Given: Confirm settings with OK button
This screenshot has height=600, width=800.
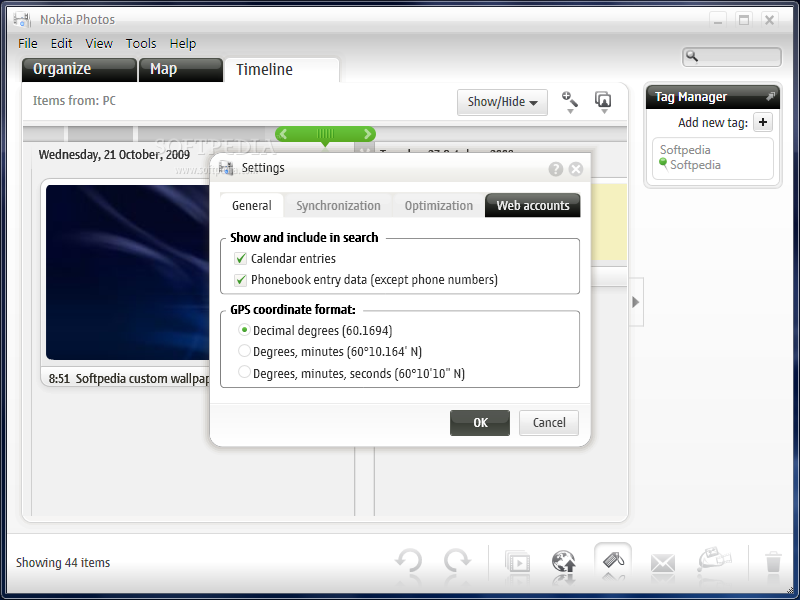Looking at the screenshot, I should (480, 422).
